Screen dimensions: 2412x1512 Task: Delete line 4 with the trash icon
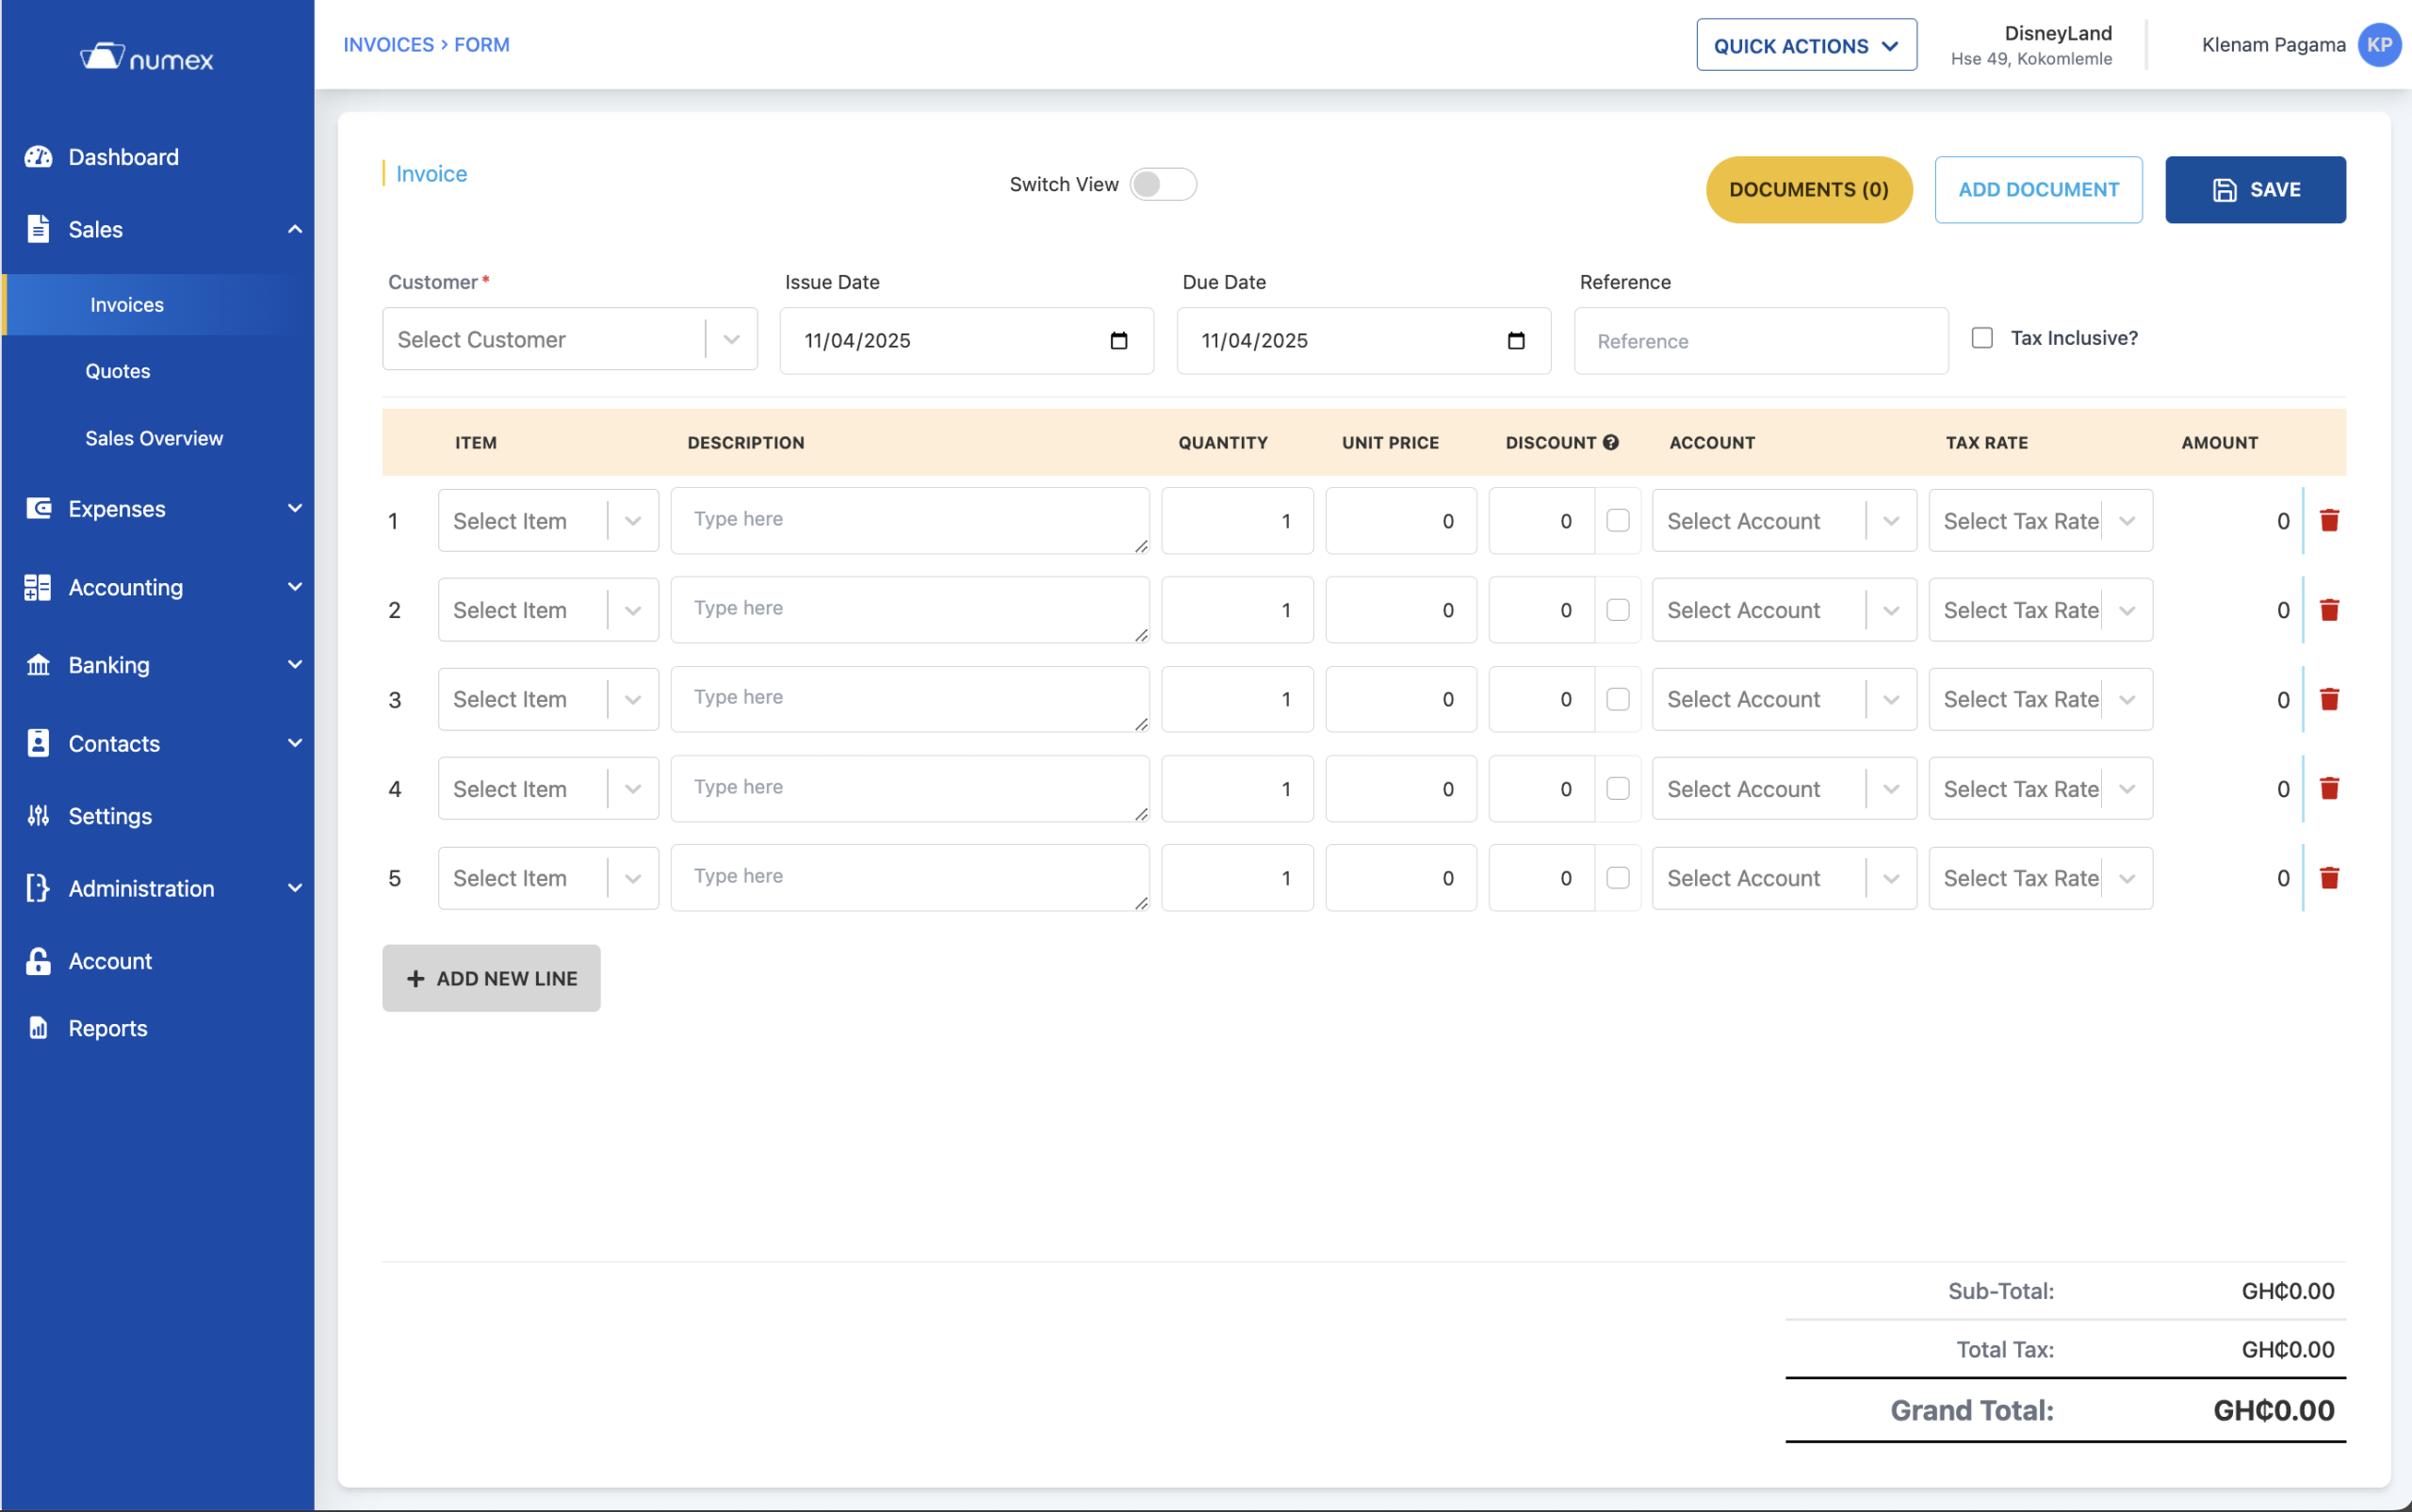(x=2329, y=788)
